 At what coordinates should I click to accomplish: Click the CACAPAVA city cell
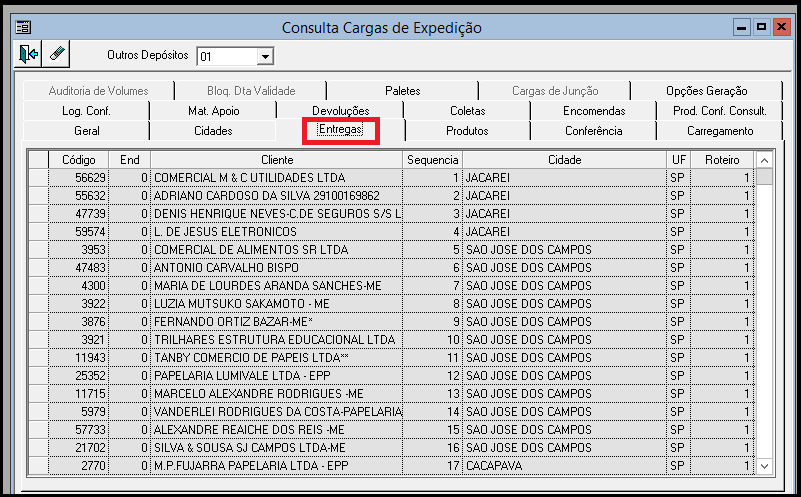click(x=564, y=466)
